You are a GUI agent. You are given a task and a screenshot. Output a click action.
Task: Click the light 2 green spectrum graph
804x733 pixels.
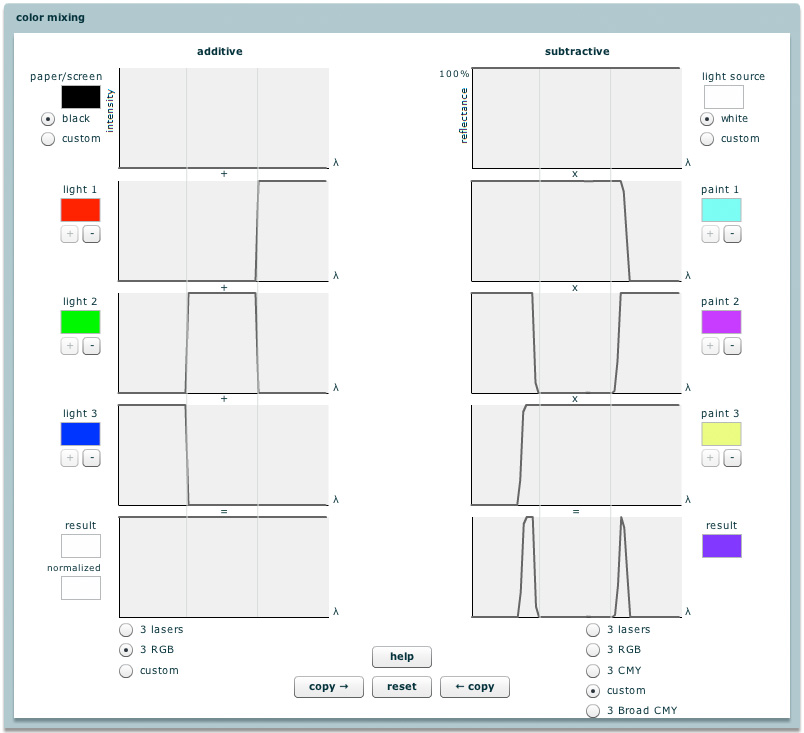223,343
